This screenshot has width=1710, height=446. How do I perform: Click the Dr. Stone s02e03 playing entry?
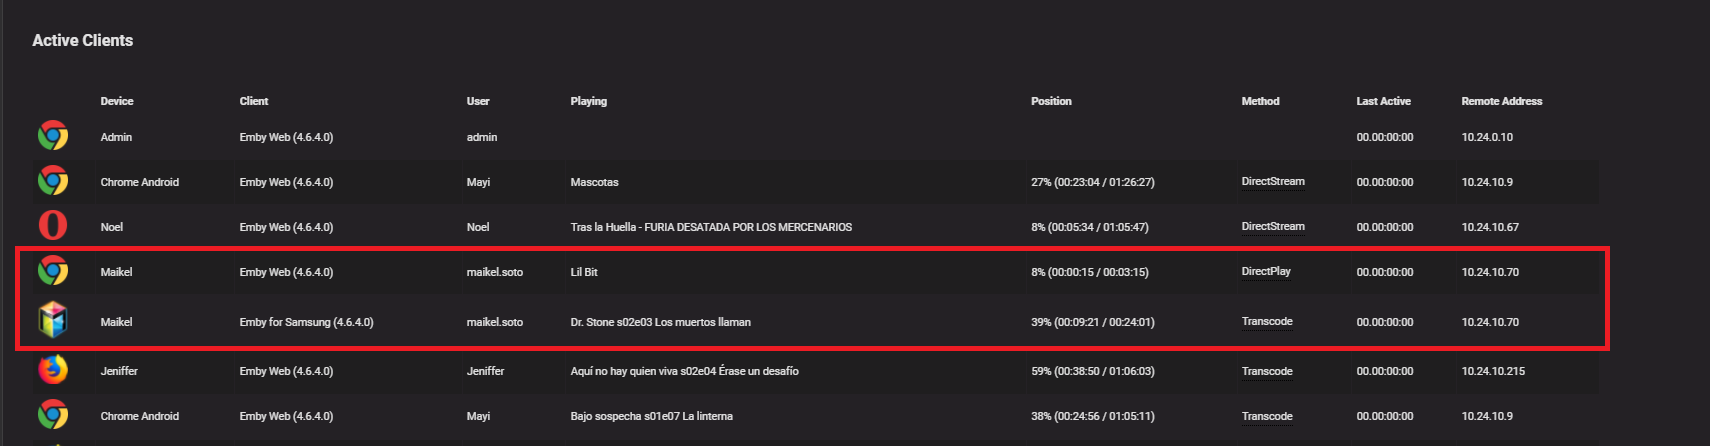coord(660,322)
